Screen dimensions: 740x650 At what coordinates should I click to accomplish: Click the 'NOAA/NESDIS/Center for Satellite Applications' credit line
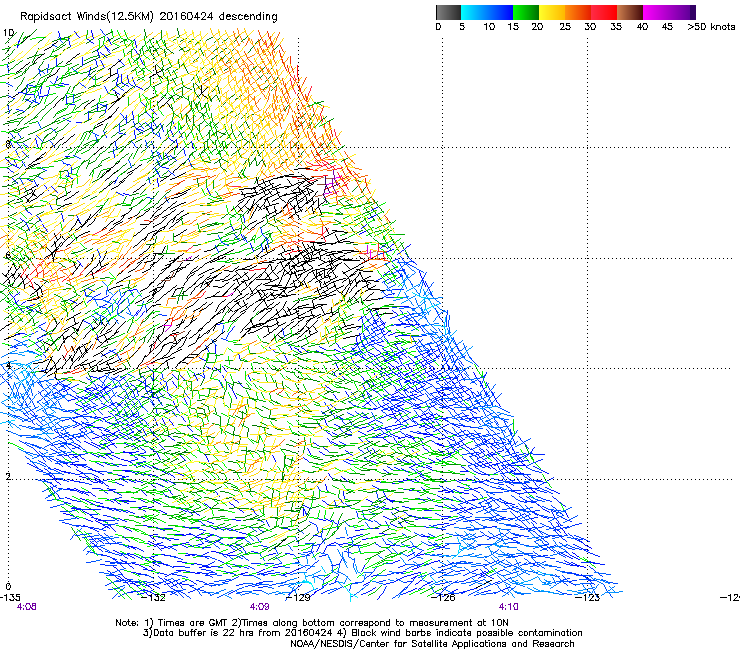pyautogui.click(x=432, y=644)
